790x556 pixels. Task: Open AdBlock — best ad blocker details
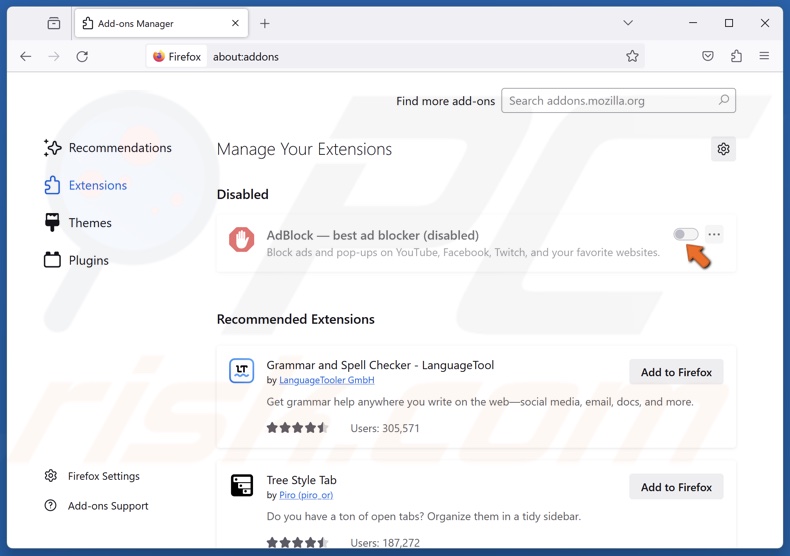tap(373, 235)
